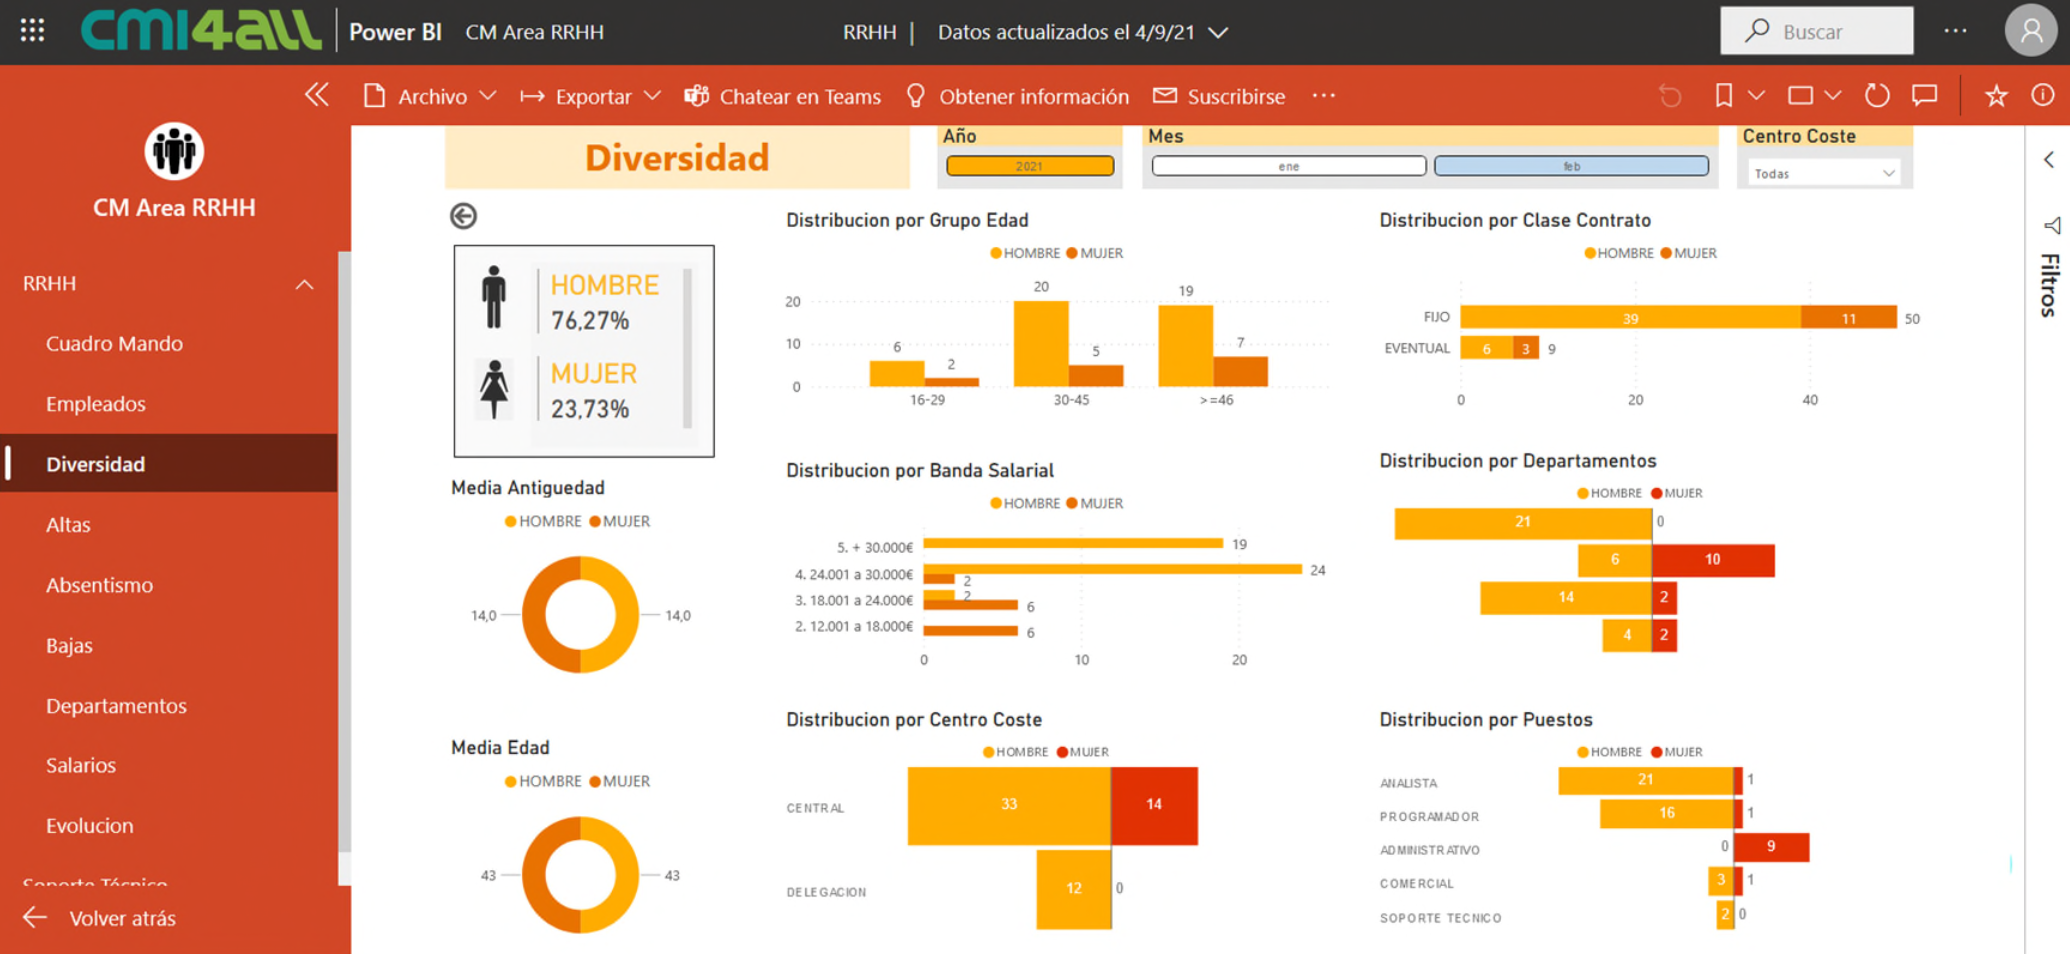
Task: Click Suscribirse button
Action: coord(1219,96)
